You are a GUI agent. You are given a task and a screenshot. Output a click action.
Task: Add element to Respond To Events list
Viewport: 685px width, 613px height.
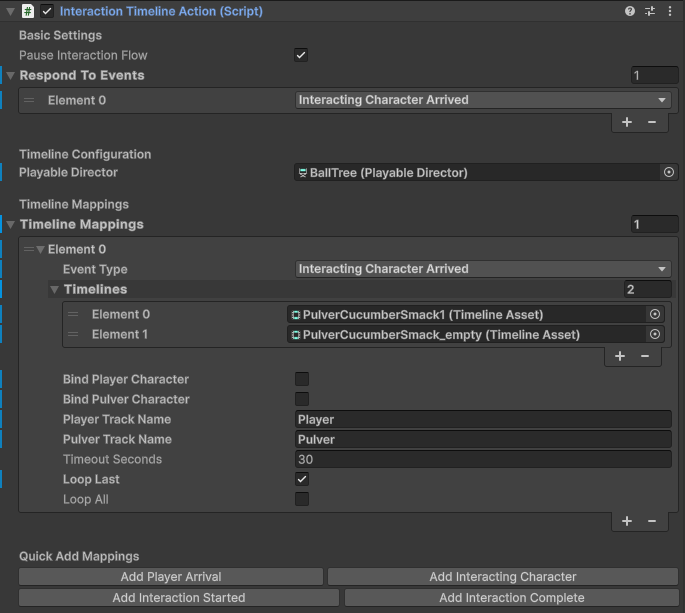pos(627,122)
